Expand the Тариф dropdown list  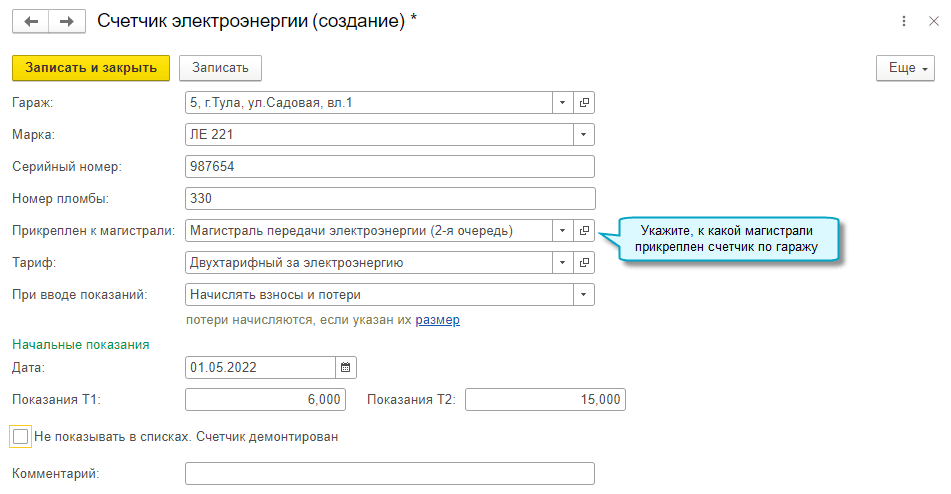(x=562, y=263)
